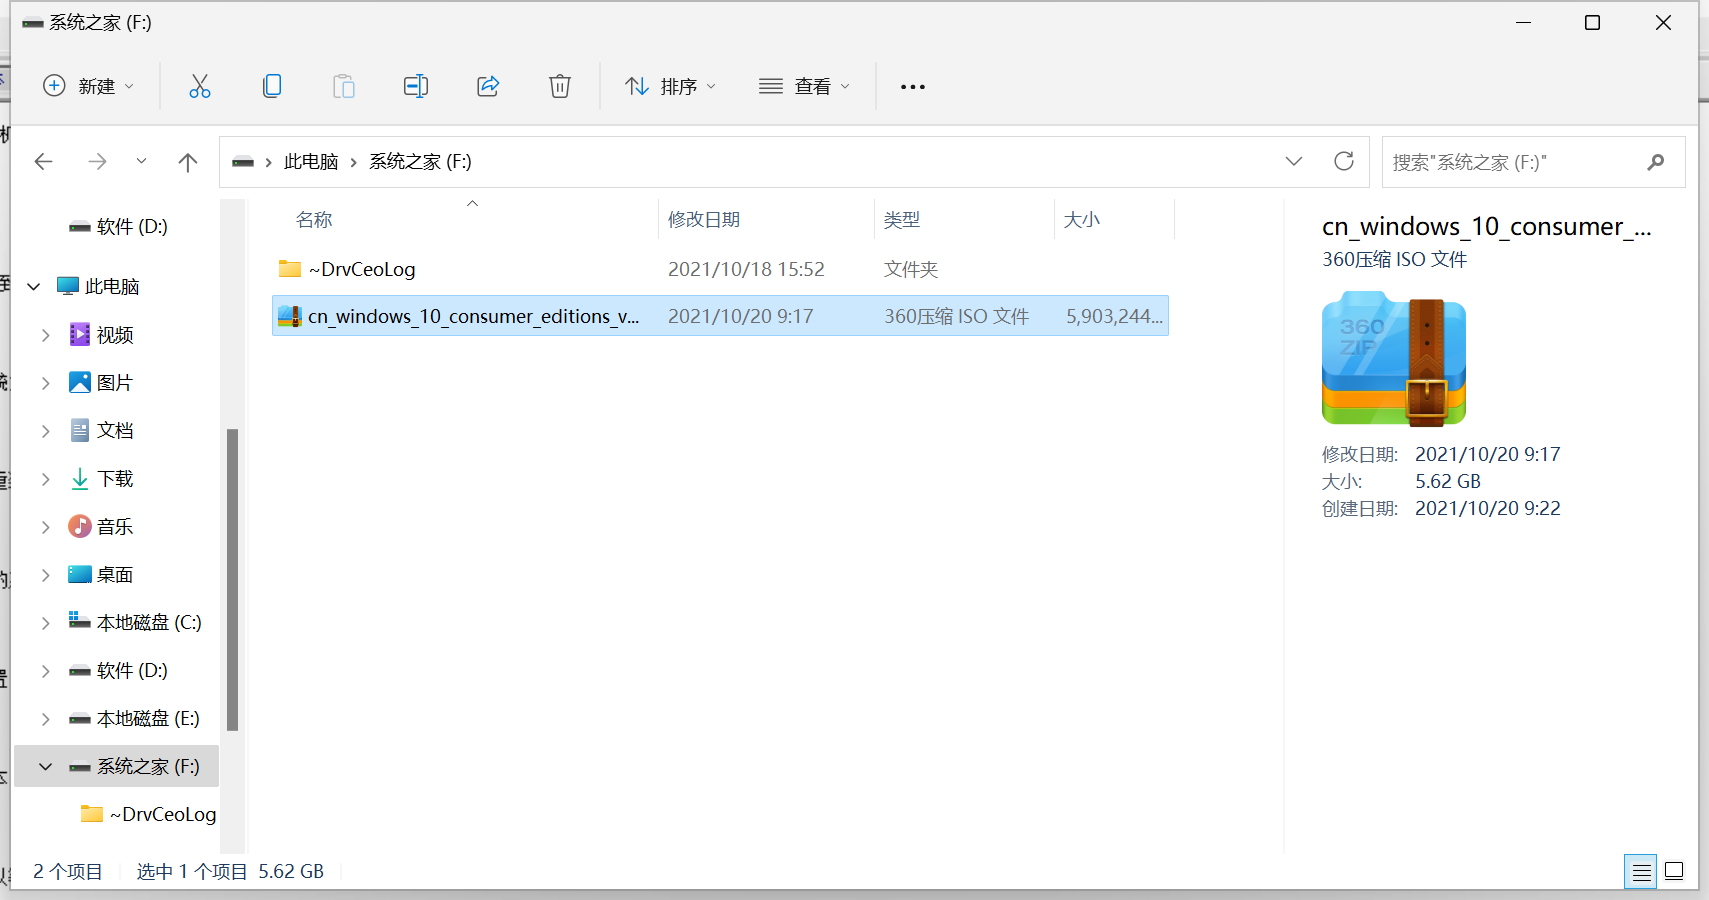The height and width of the screenshot is (900, 1709).
Task: Open the 排序 (Sort) dropdown
Action: (x=671, y=86)
